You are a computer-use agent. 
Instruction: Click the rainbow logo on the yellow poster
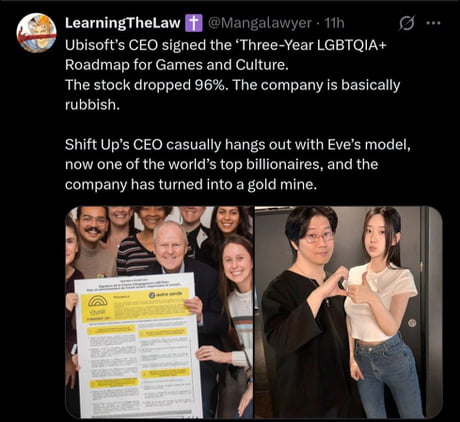[100, 301]
